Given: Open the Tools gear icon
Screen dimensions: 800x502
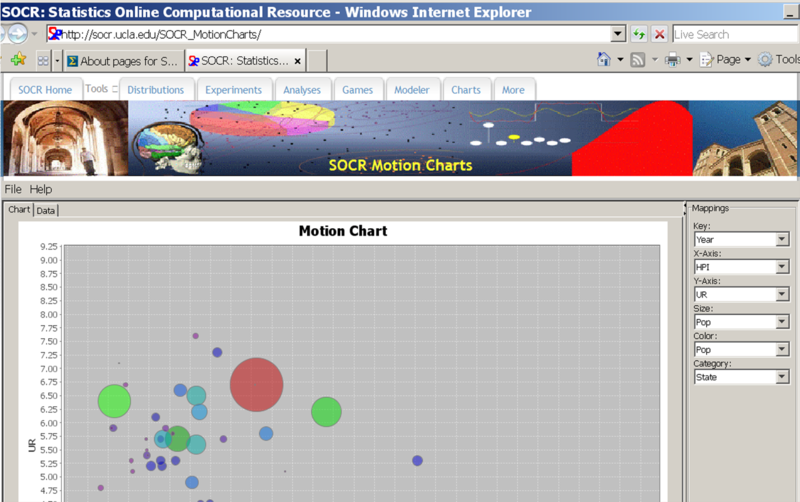Looking at the screenshot, I should click(x=765, y=60).
